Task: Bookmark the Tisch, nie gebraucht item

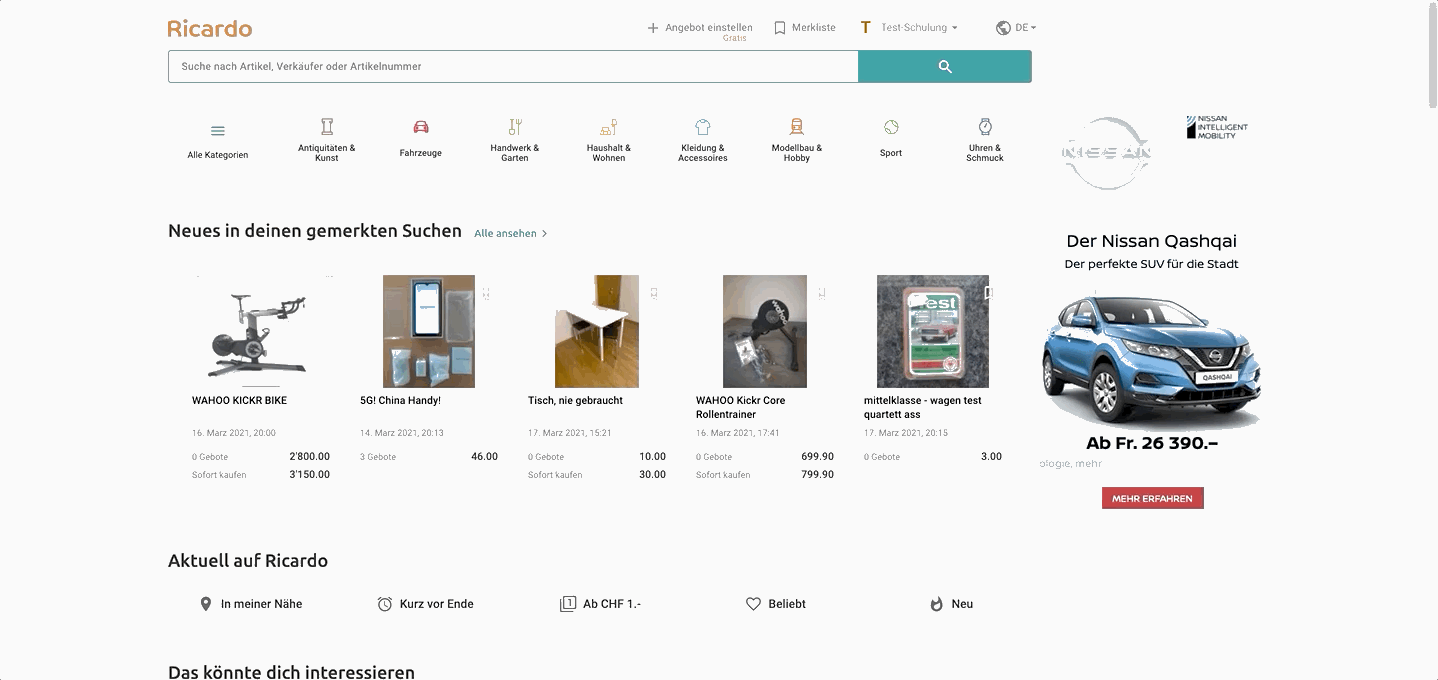Action: pyautogui.click(x=653, y=293)
